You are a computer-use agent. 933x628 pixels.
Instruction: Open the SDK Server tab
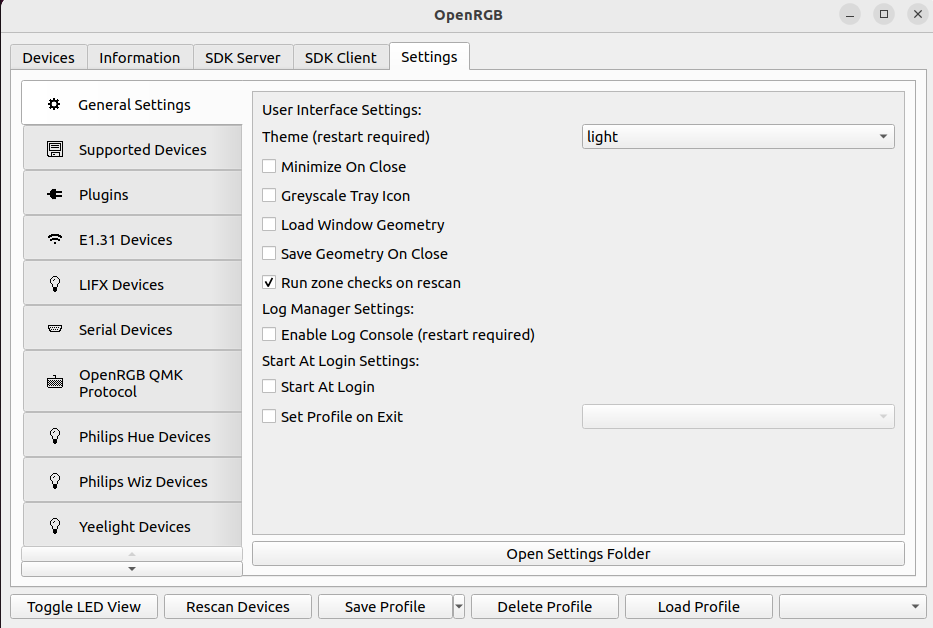(243, 58)
